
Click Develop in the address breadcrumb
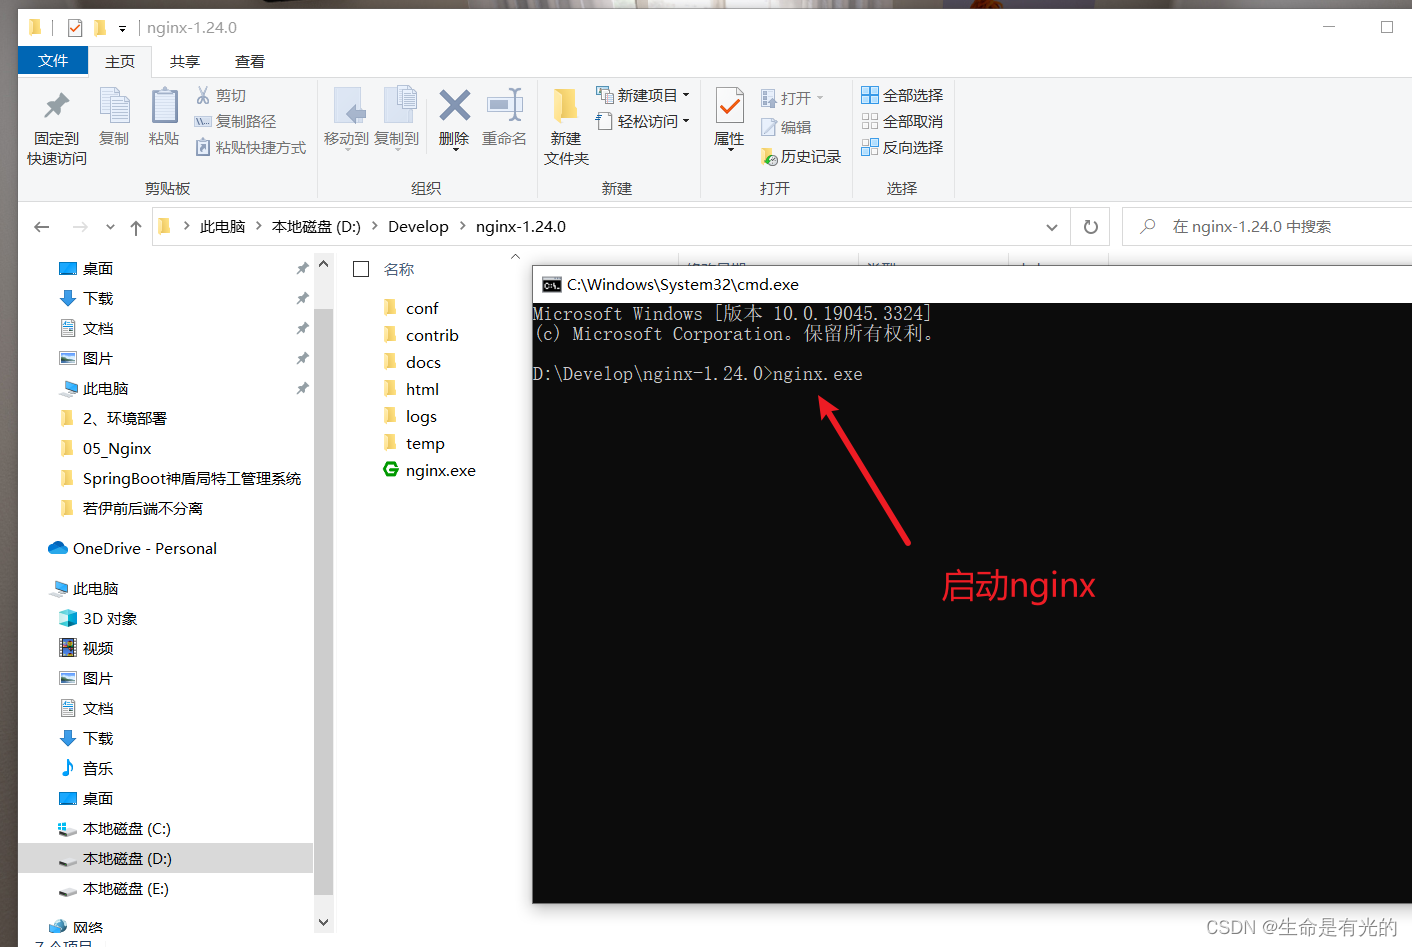pyautogui.click(x=418, y=226)
